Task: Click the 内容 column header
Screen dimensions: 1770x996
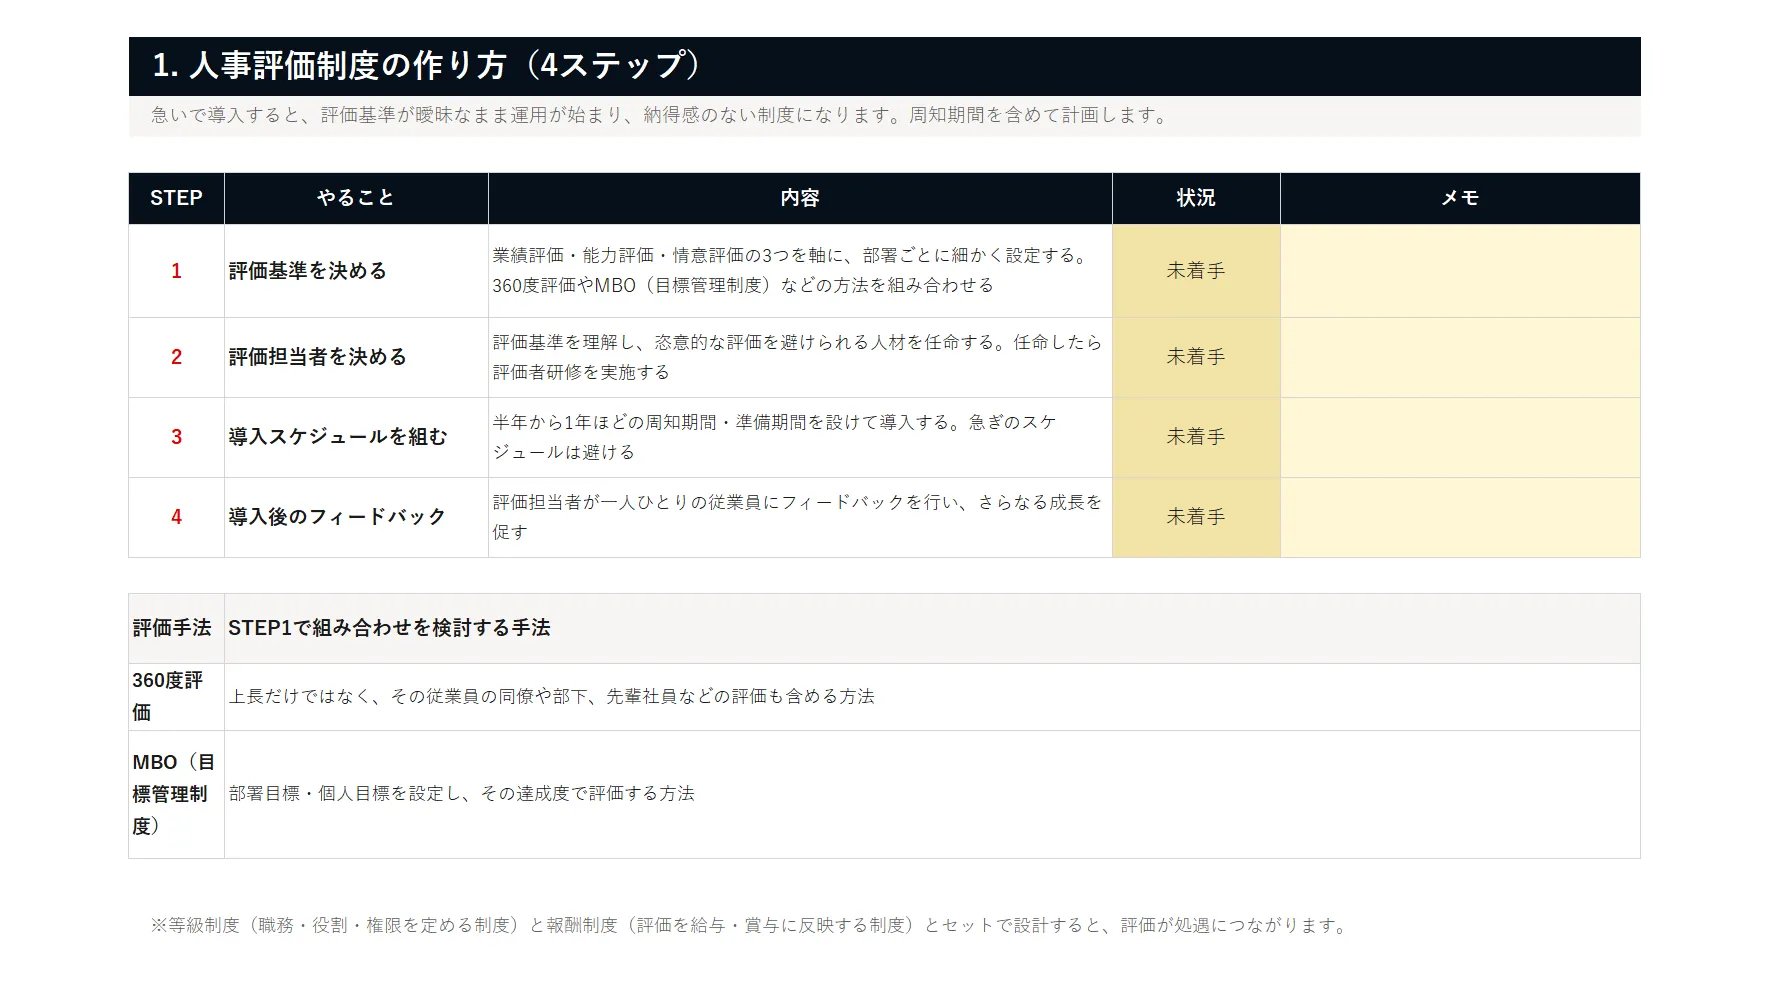Action: (800, 198)
